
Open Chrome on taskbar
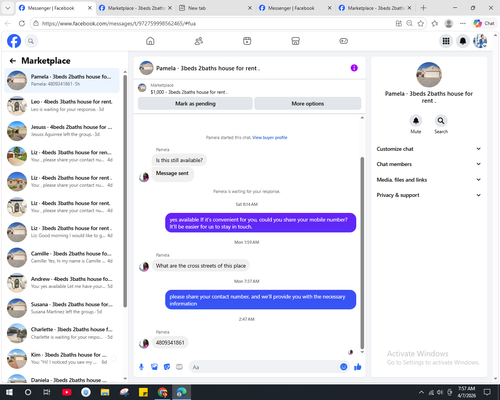point(162,392)
